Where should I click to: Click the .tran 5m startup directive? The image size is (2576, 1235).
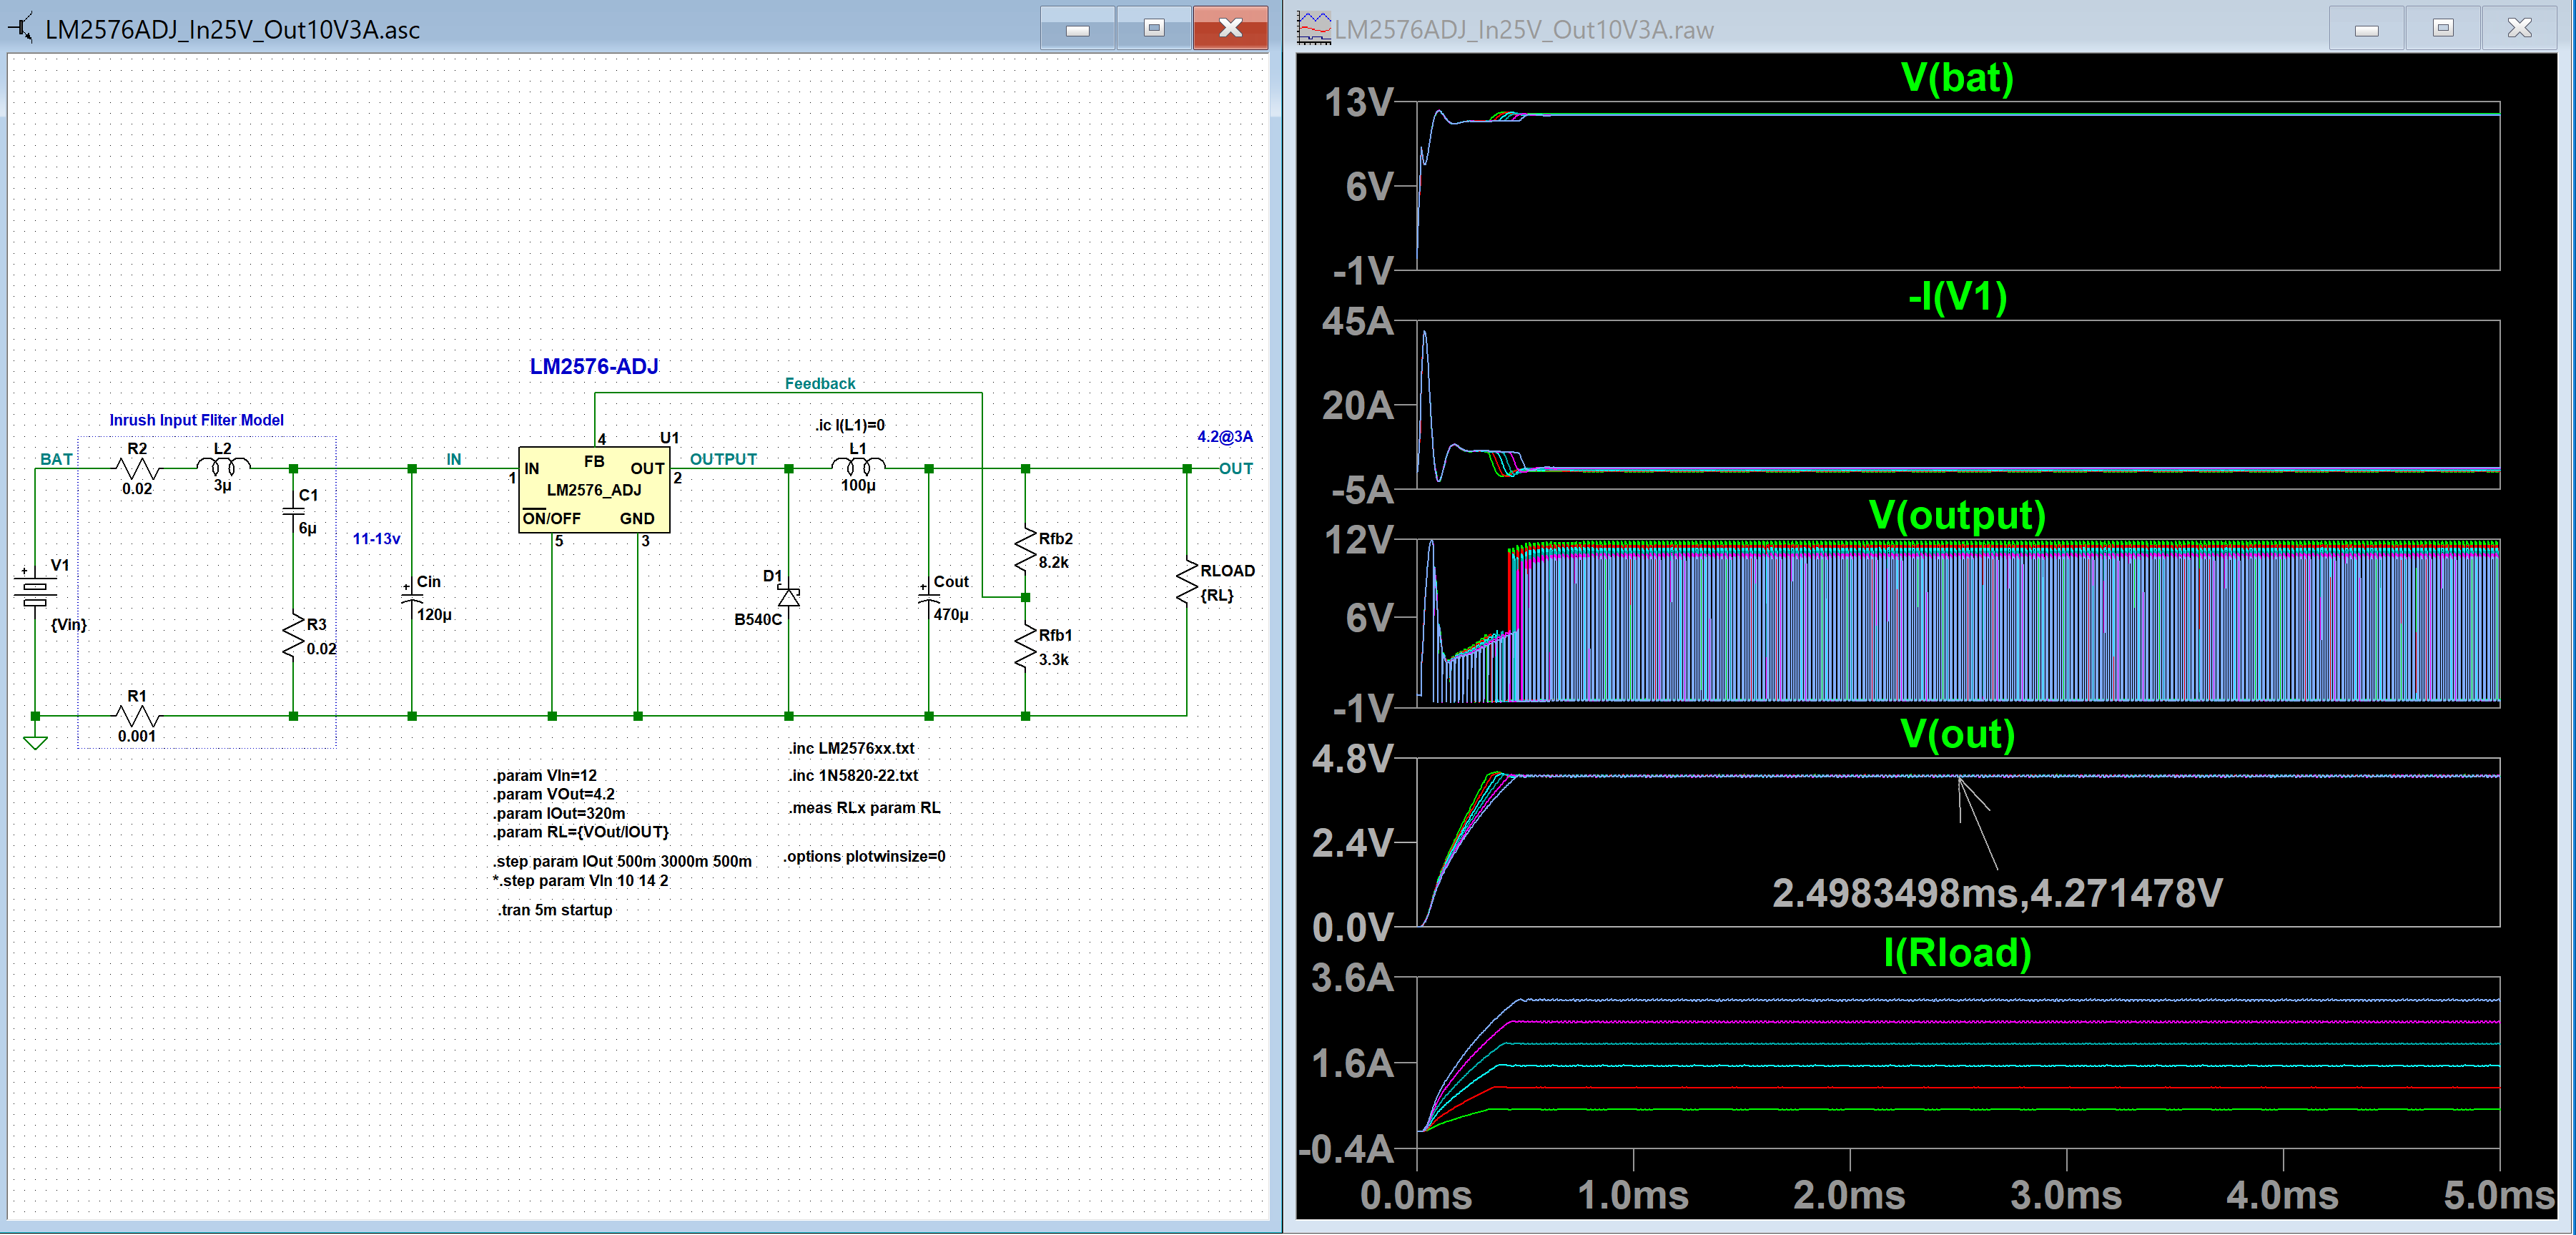555,910
